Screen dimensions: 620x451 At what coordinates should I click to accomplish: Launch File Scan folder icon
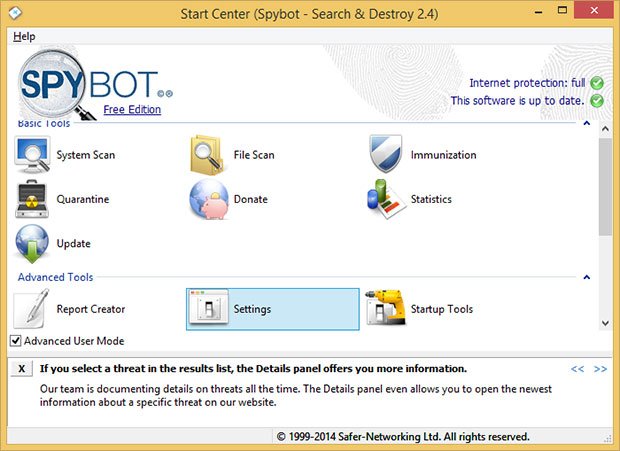[x=207, y=155]
